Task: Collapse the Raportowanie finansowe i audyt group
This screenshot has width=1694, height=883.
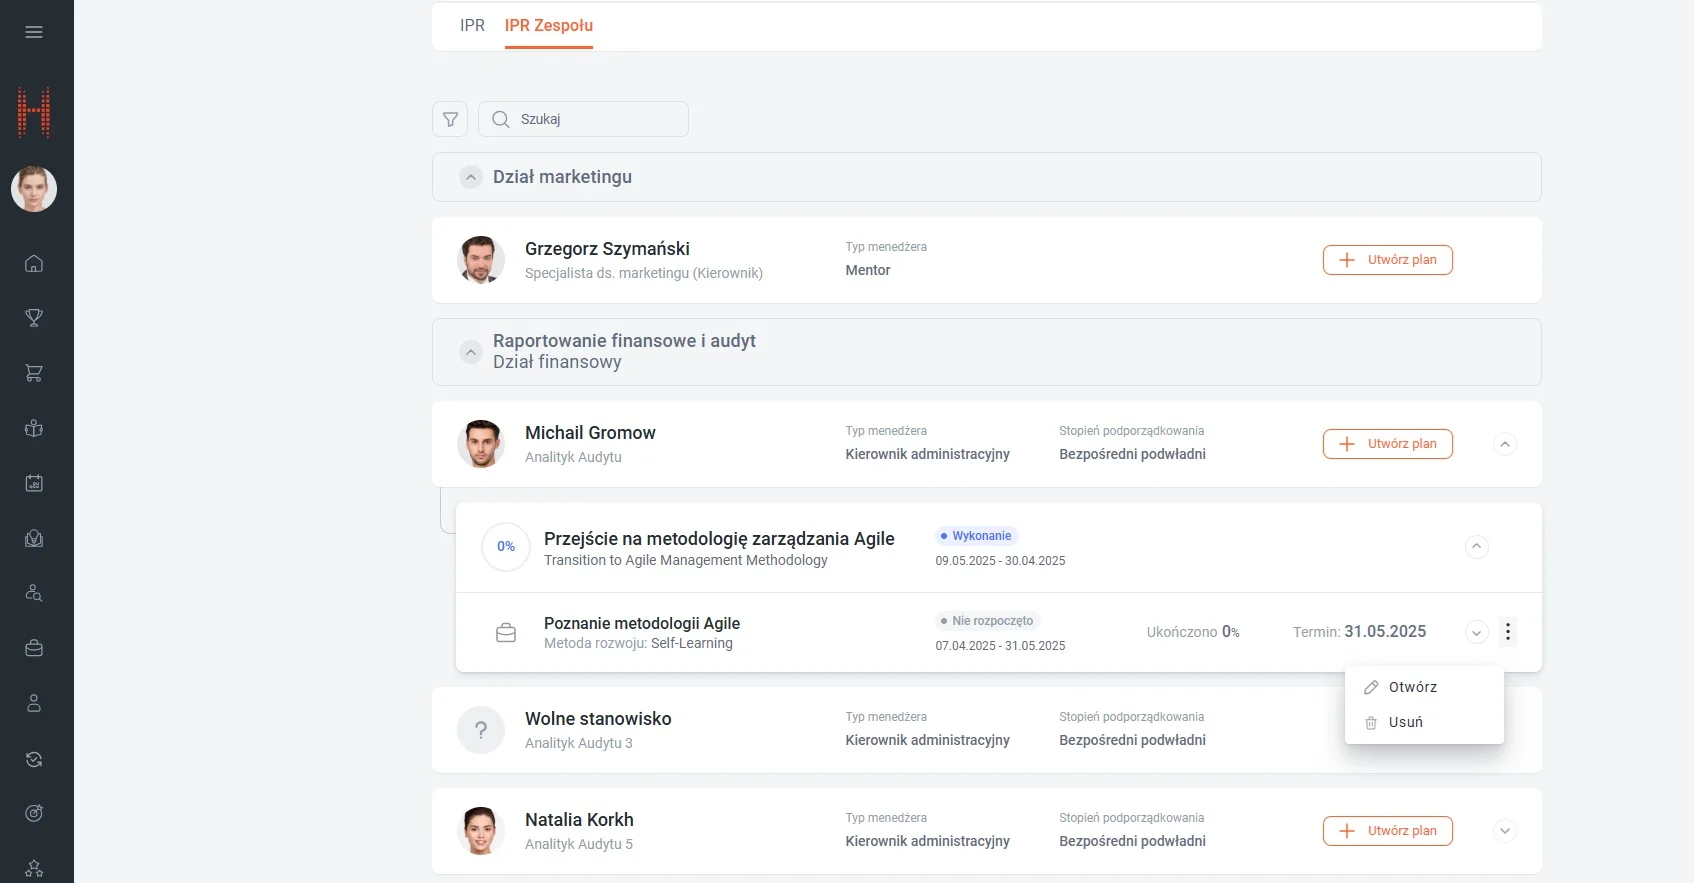Action: (470, 352)
